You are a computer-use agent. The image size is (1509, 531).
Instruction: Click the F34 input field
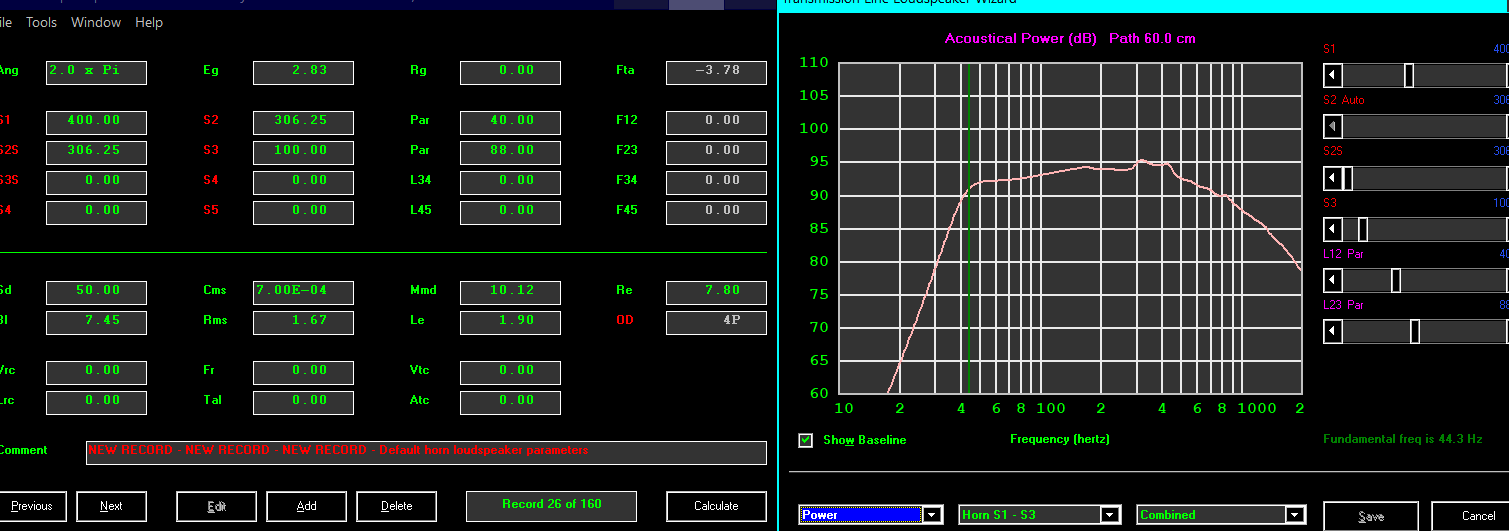[716, 182]
